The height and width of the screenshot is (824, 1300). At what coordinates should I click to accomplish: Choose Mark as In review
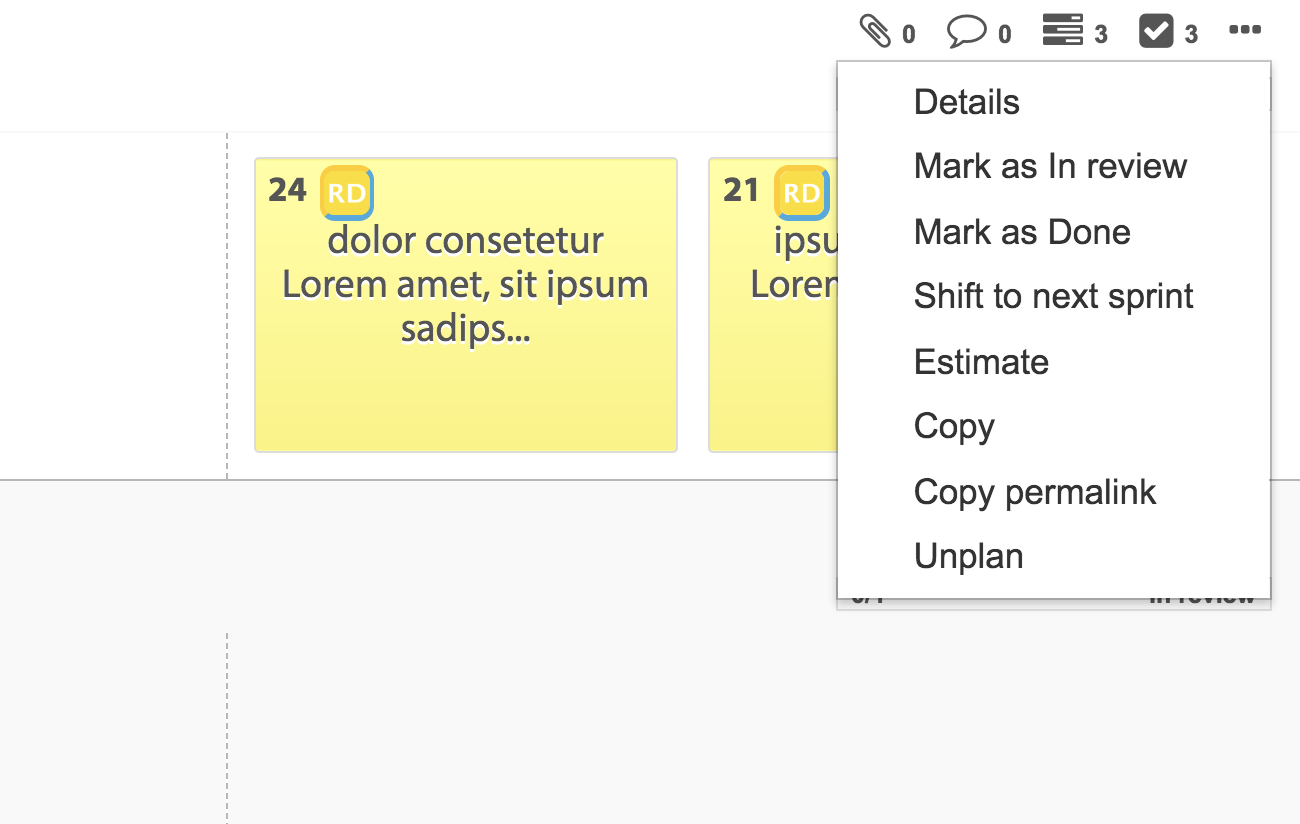tap(1050, 166)
